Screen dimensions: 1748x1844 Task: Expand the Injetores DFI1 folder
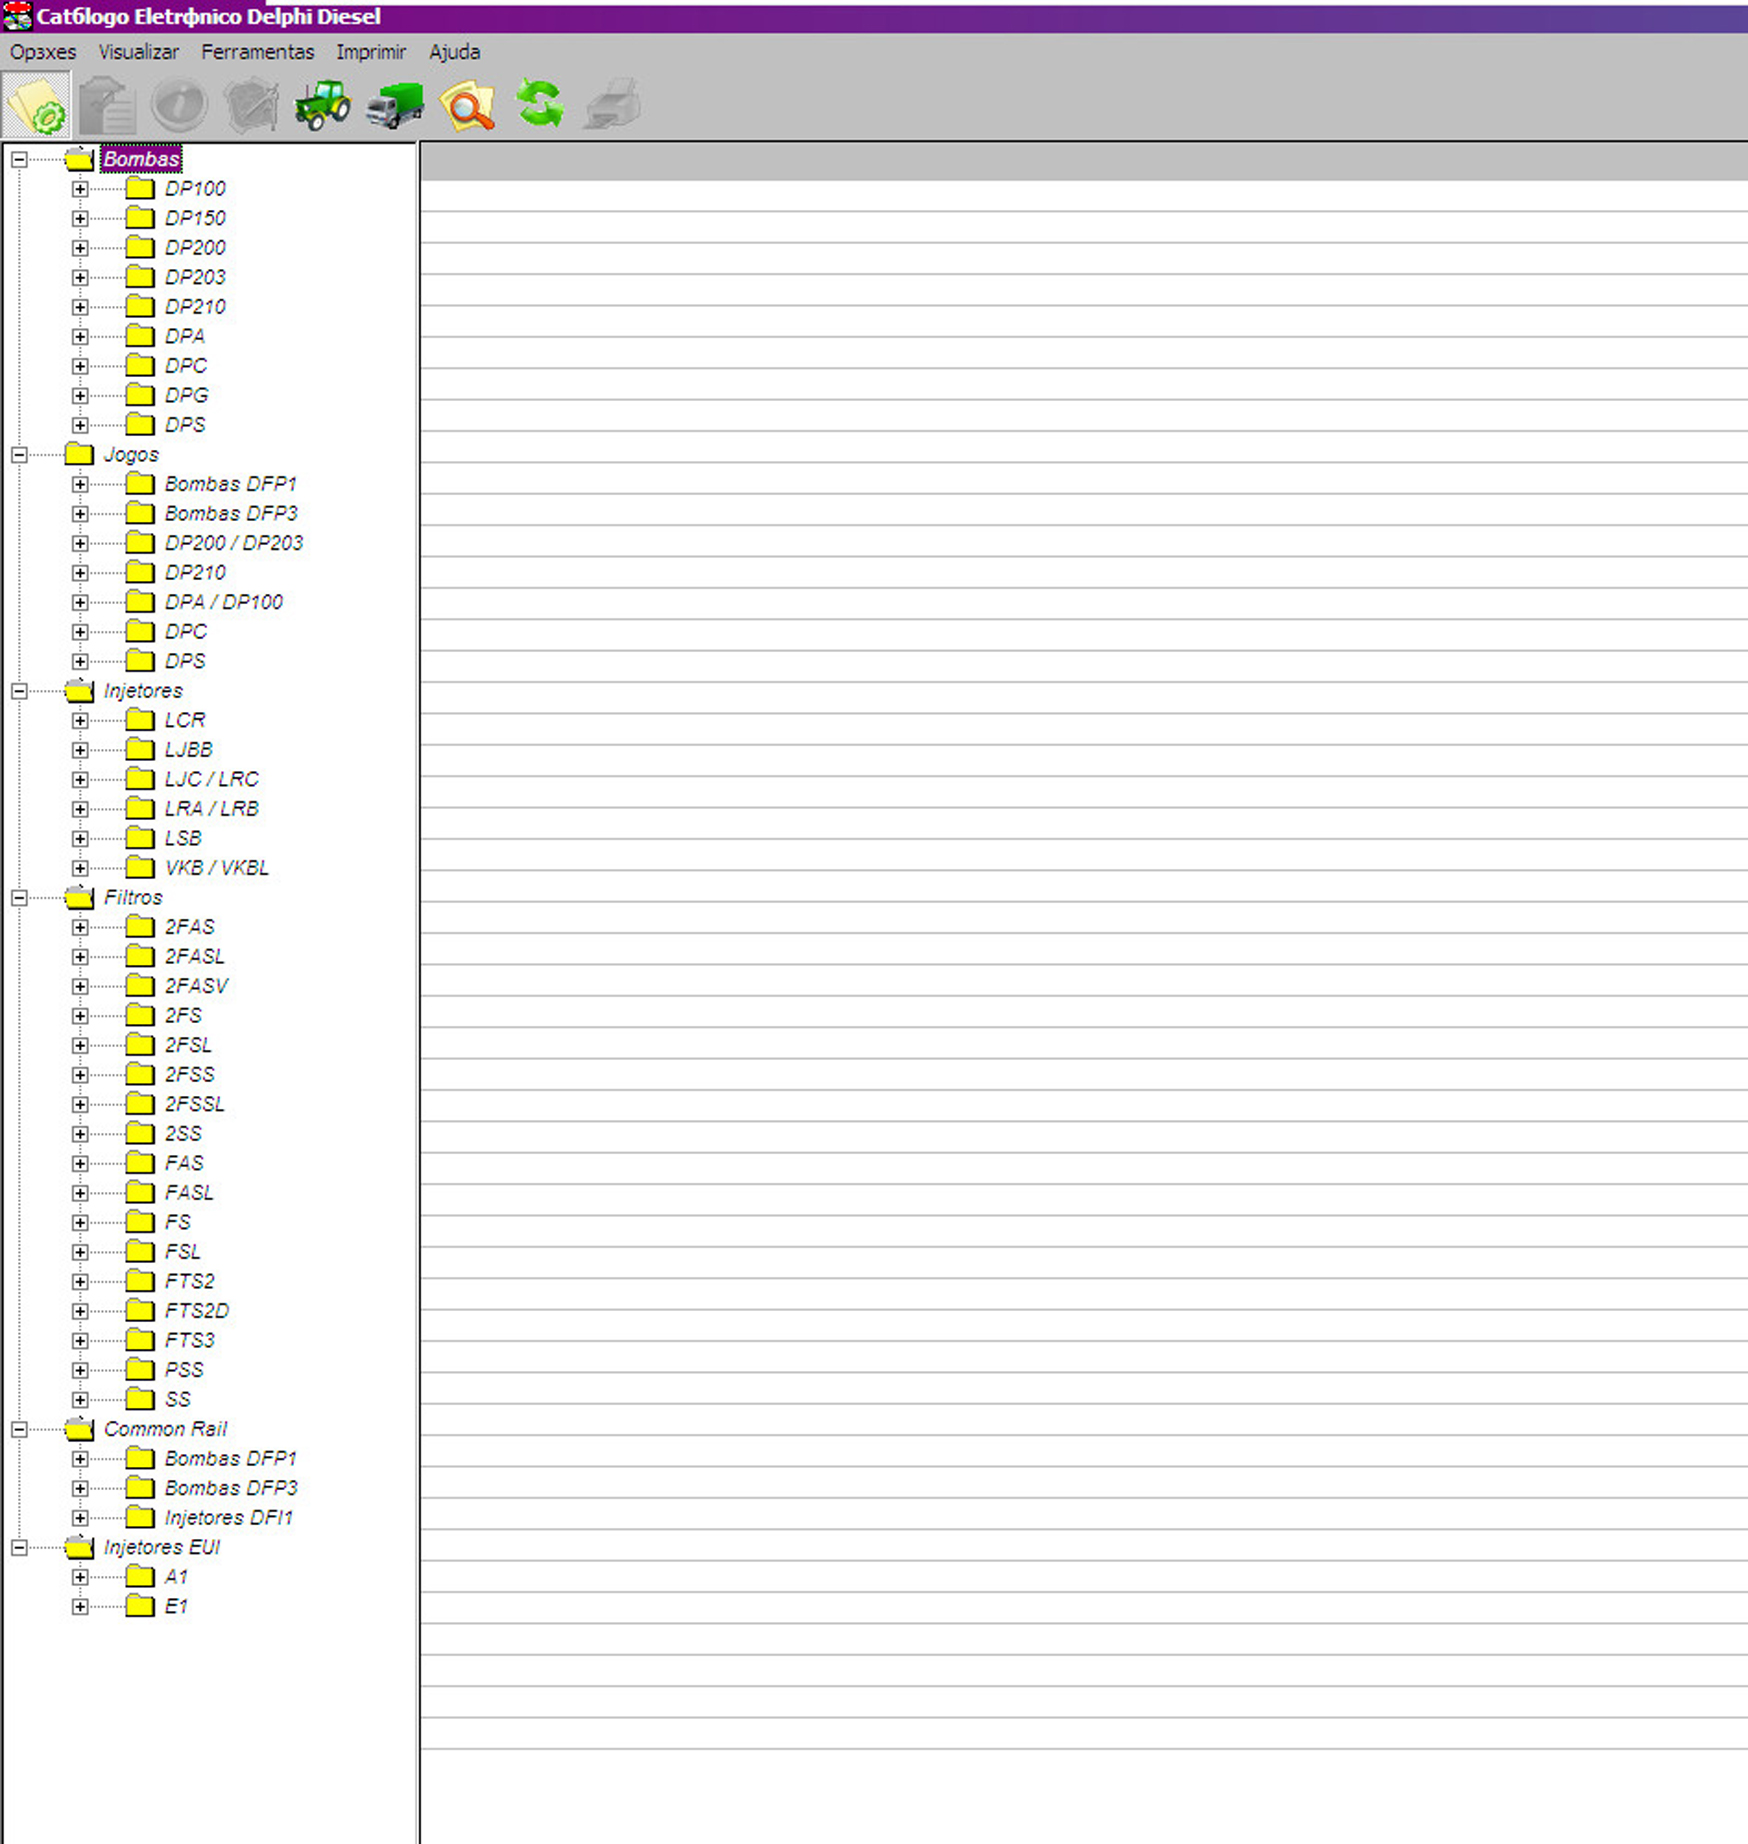(80, 1518)
